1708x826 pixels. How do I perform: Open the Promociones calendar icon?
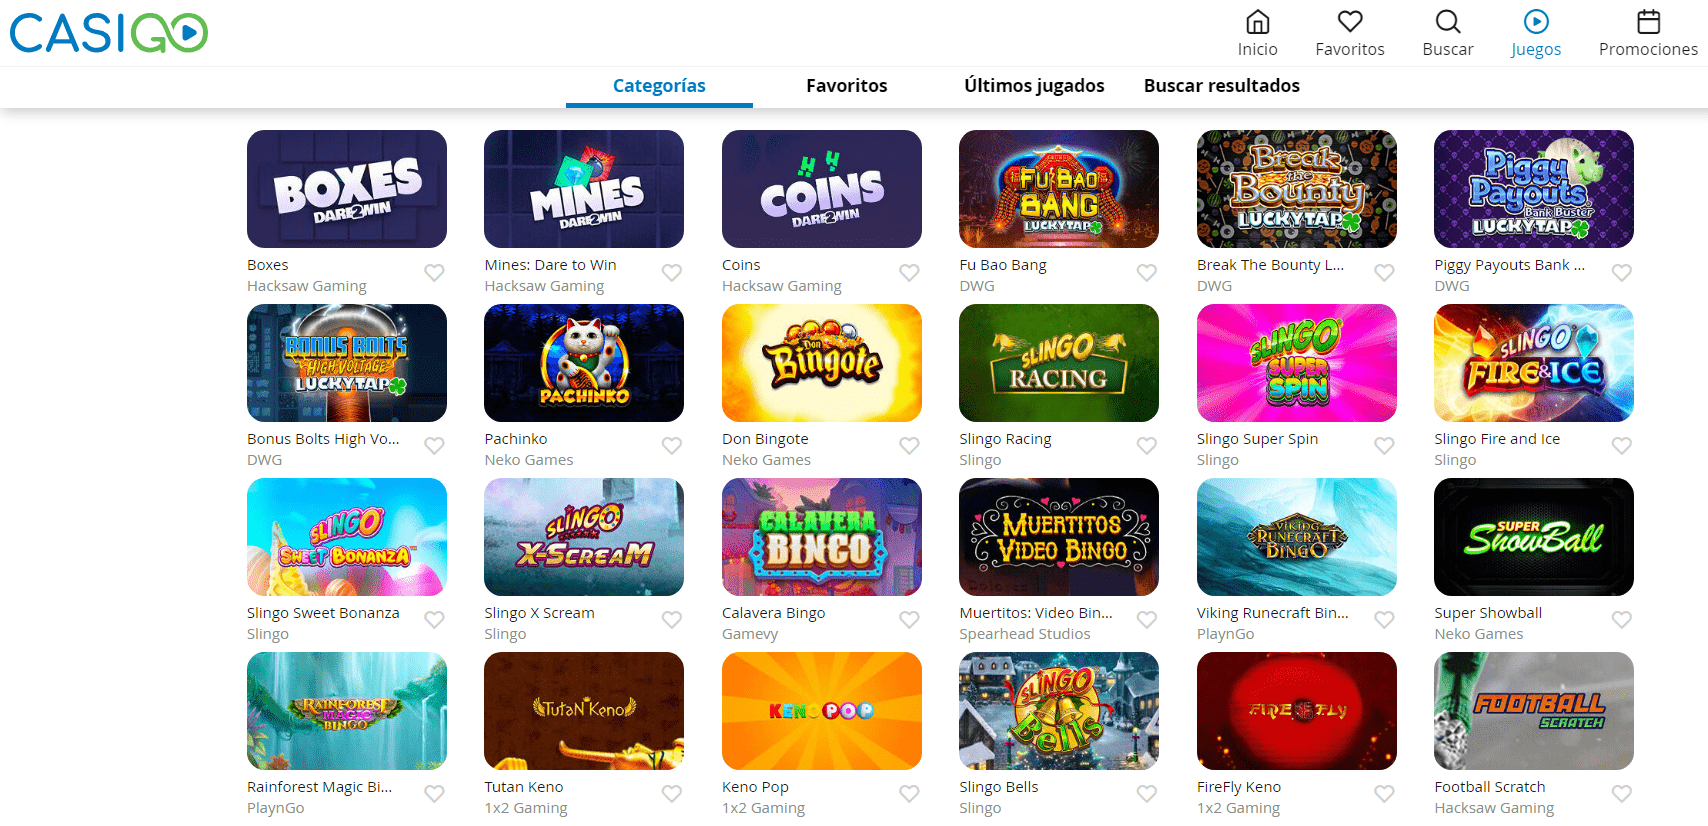pos(1648,22)
